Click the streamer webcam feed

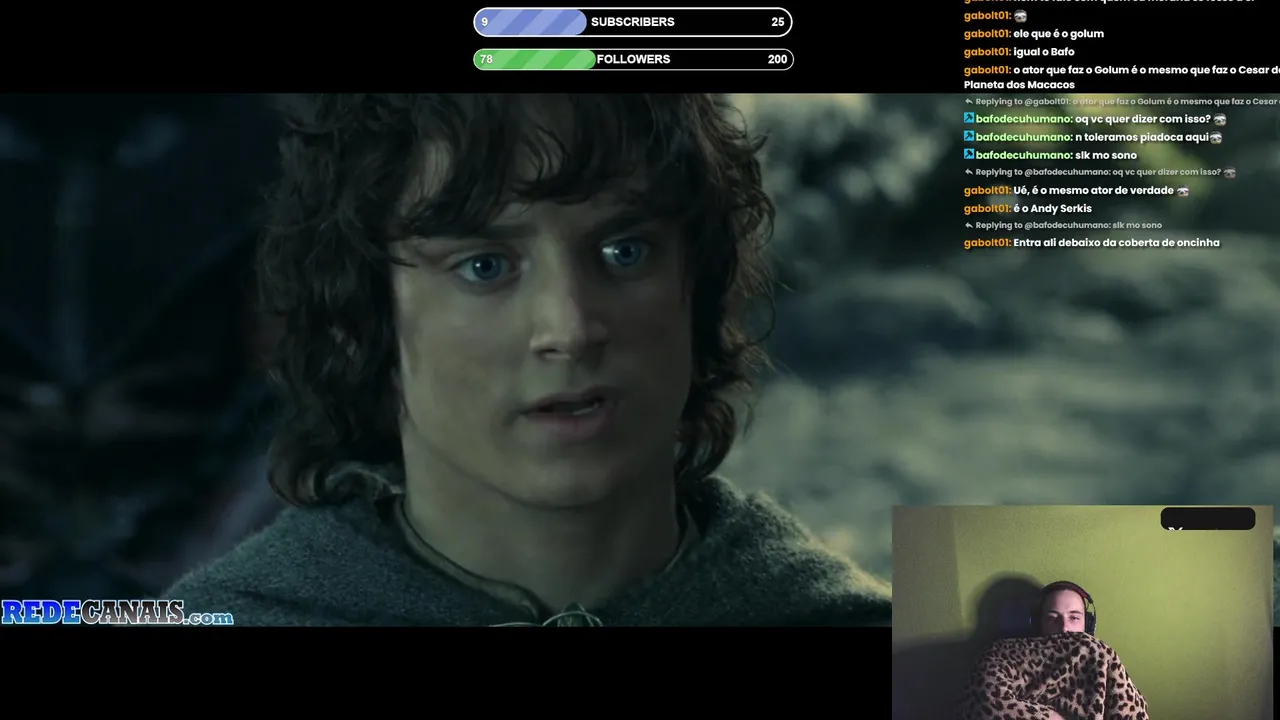(x=1082, y=613)
